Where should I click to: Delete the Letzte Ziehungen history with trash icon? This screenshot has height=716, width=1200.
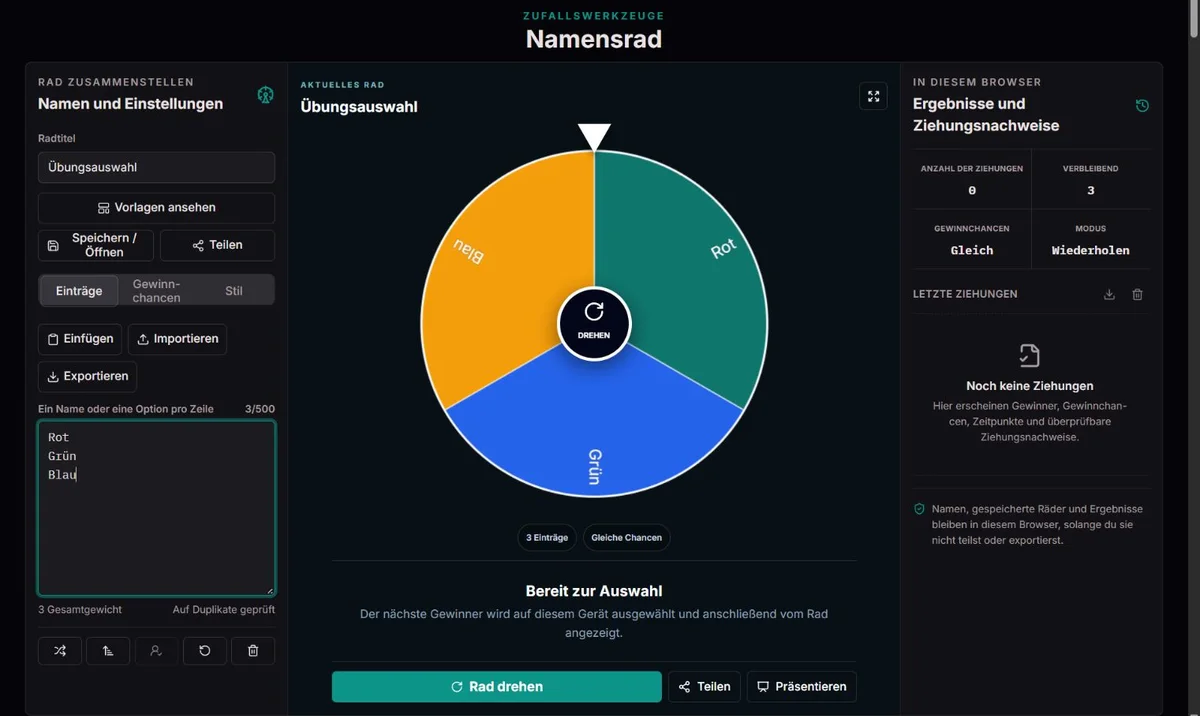tap(1137, 294)
